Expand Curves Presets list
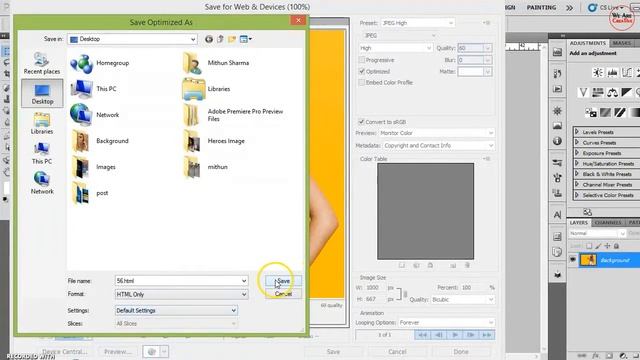640x360 pixels. (577, 142)
